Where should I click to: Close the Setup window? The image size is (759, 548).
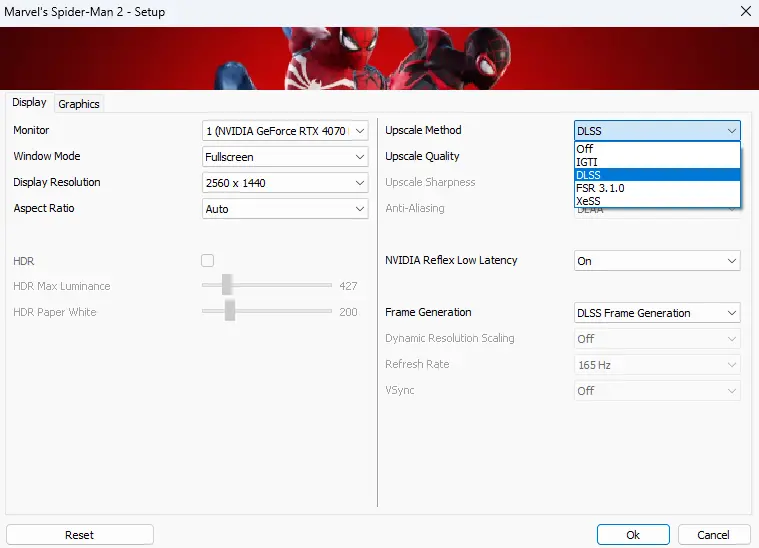click(x=746, y=11)
